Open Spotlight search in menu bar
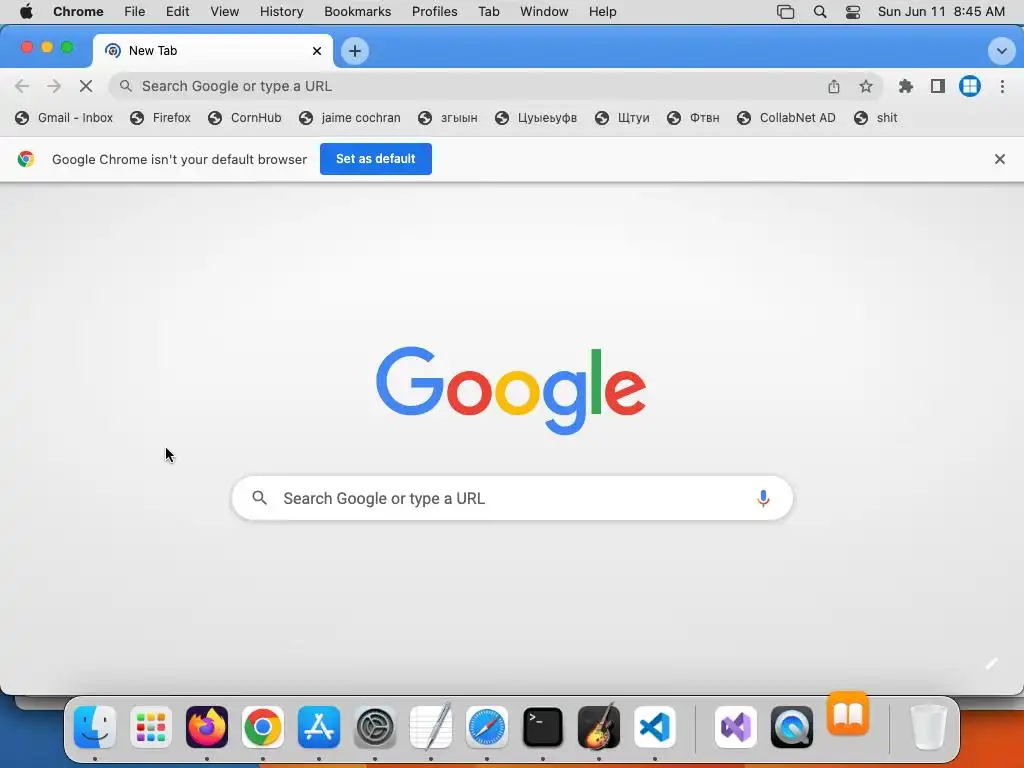This screenshot has width=1024, height=768. (820, 12)
